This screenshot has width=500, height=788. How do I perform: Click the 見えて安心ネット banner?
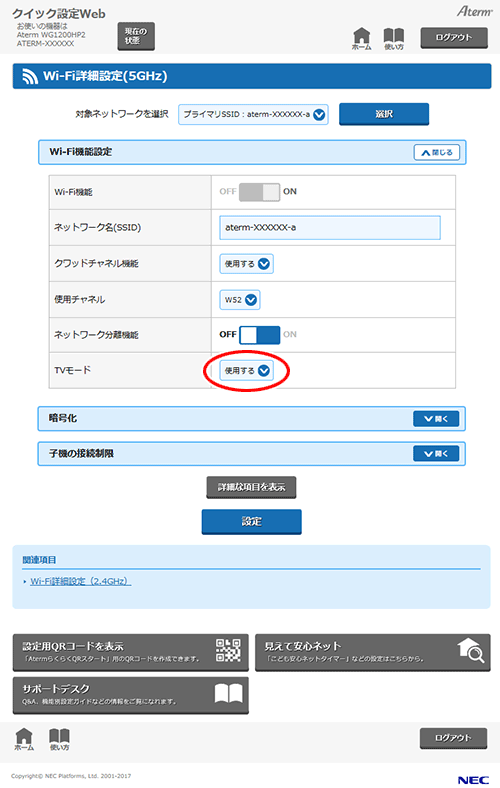(x=373, y=652)
